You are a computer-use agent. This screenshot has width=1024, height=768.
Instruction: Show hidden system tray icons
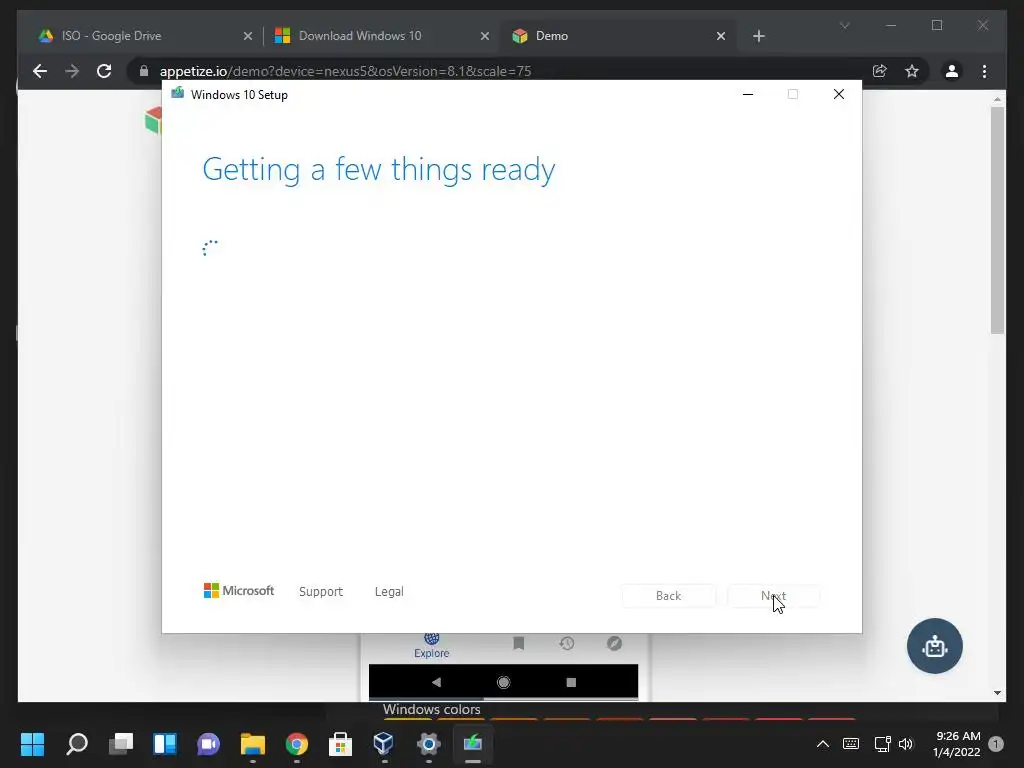823,744
